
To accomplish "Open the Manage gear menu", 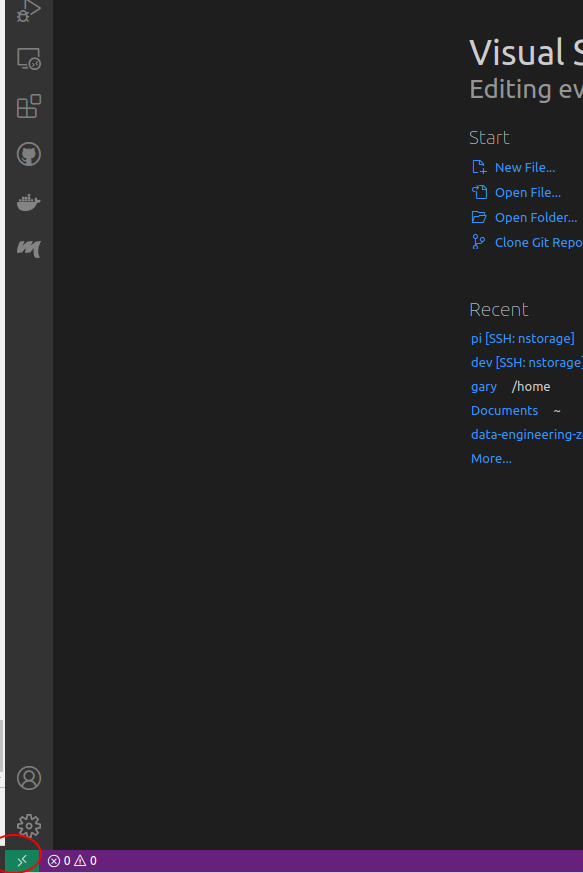I will 28,825.
